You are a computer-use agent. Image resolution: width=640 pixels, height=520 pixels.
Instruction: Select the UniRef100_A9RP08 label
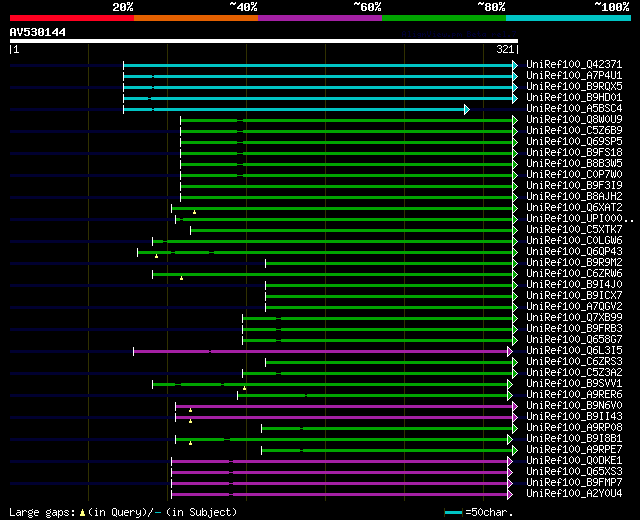click(x=574, y=428)
